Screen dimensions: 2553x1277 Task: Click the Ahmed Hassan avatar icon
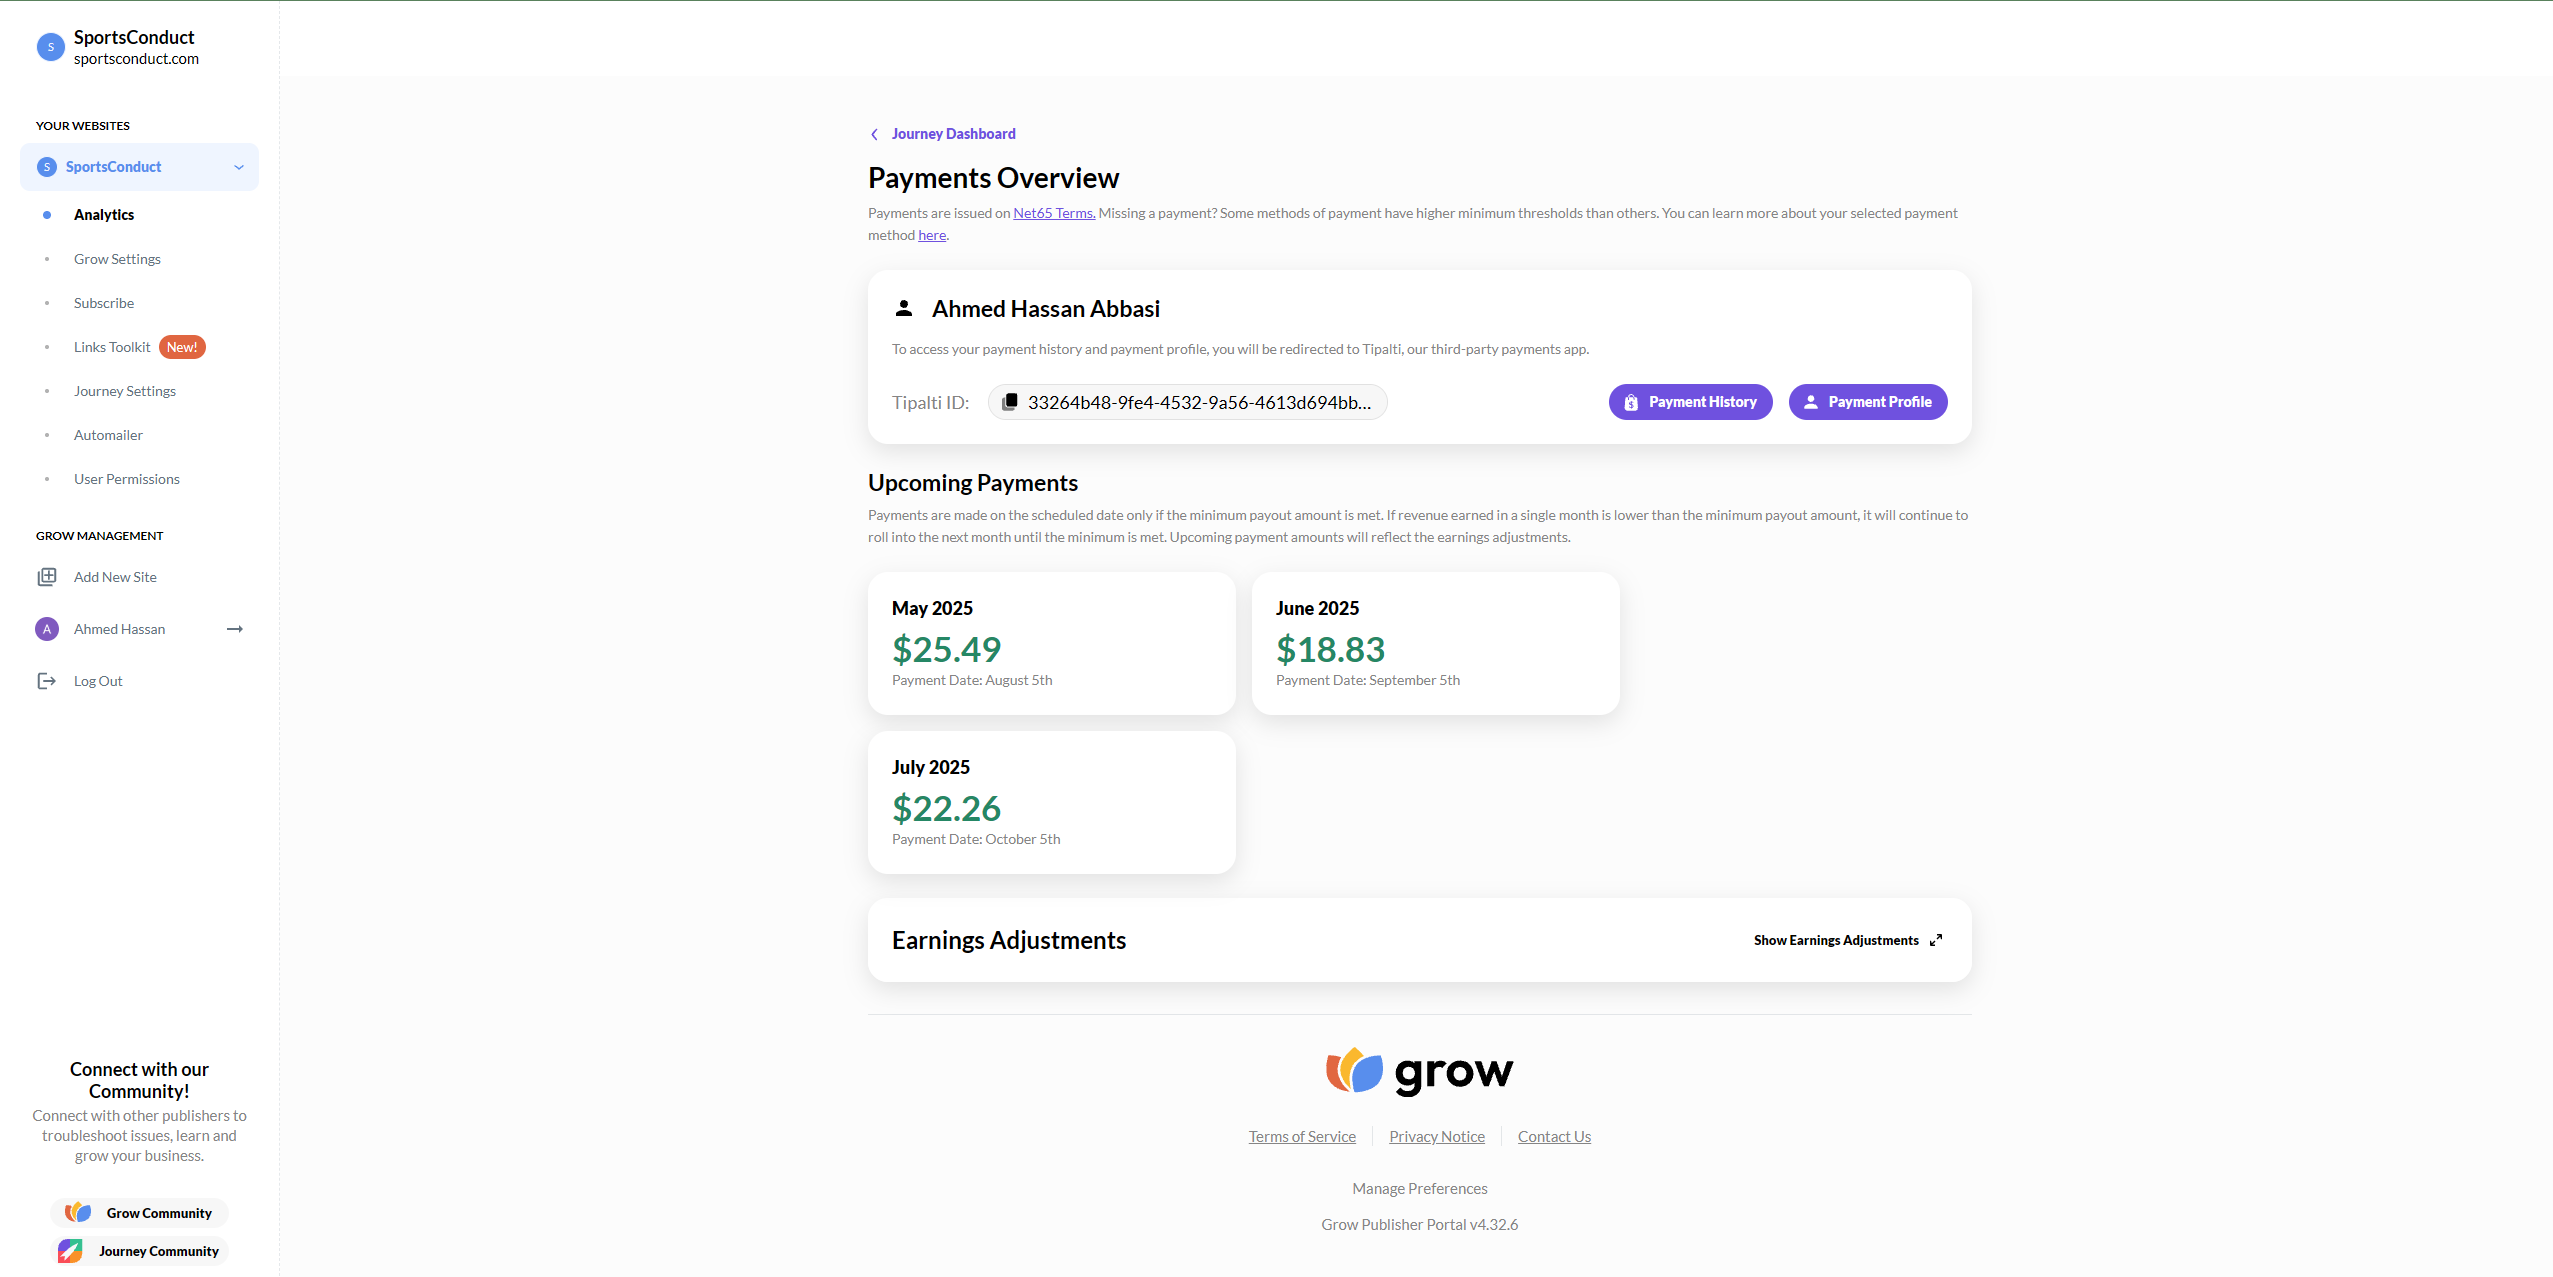tap(47, 629)
